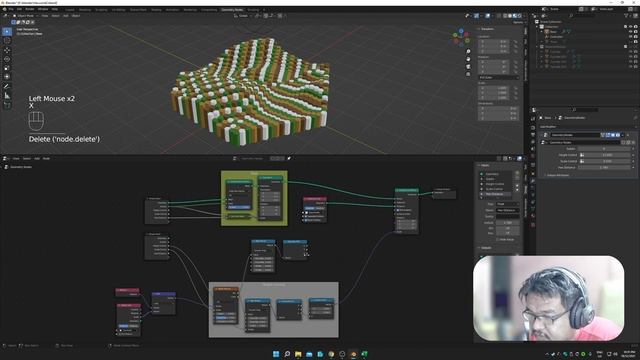Toggle modifier show in render icon
This screenshot has height=360, width=640.
tap(618, 135)
